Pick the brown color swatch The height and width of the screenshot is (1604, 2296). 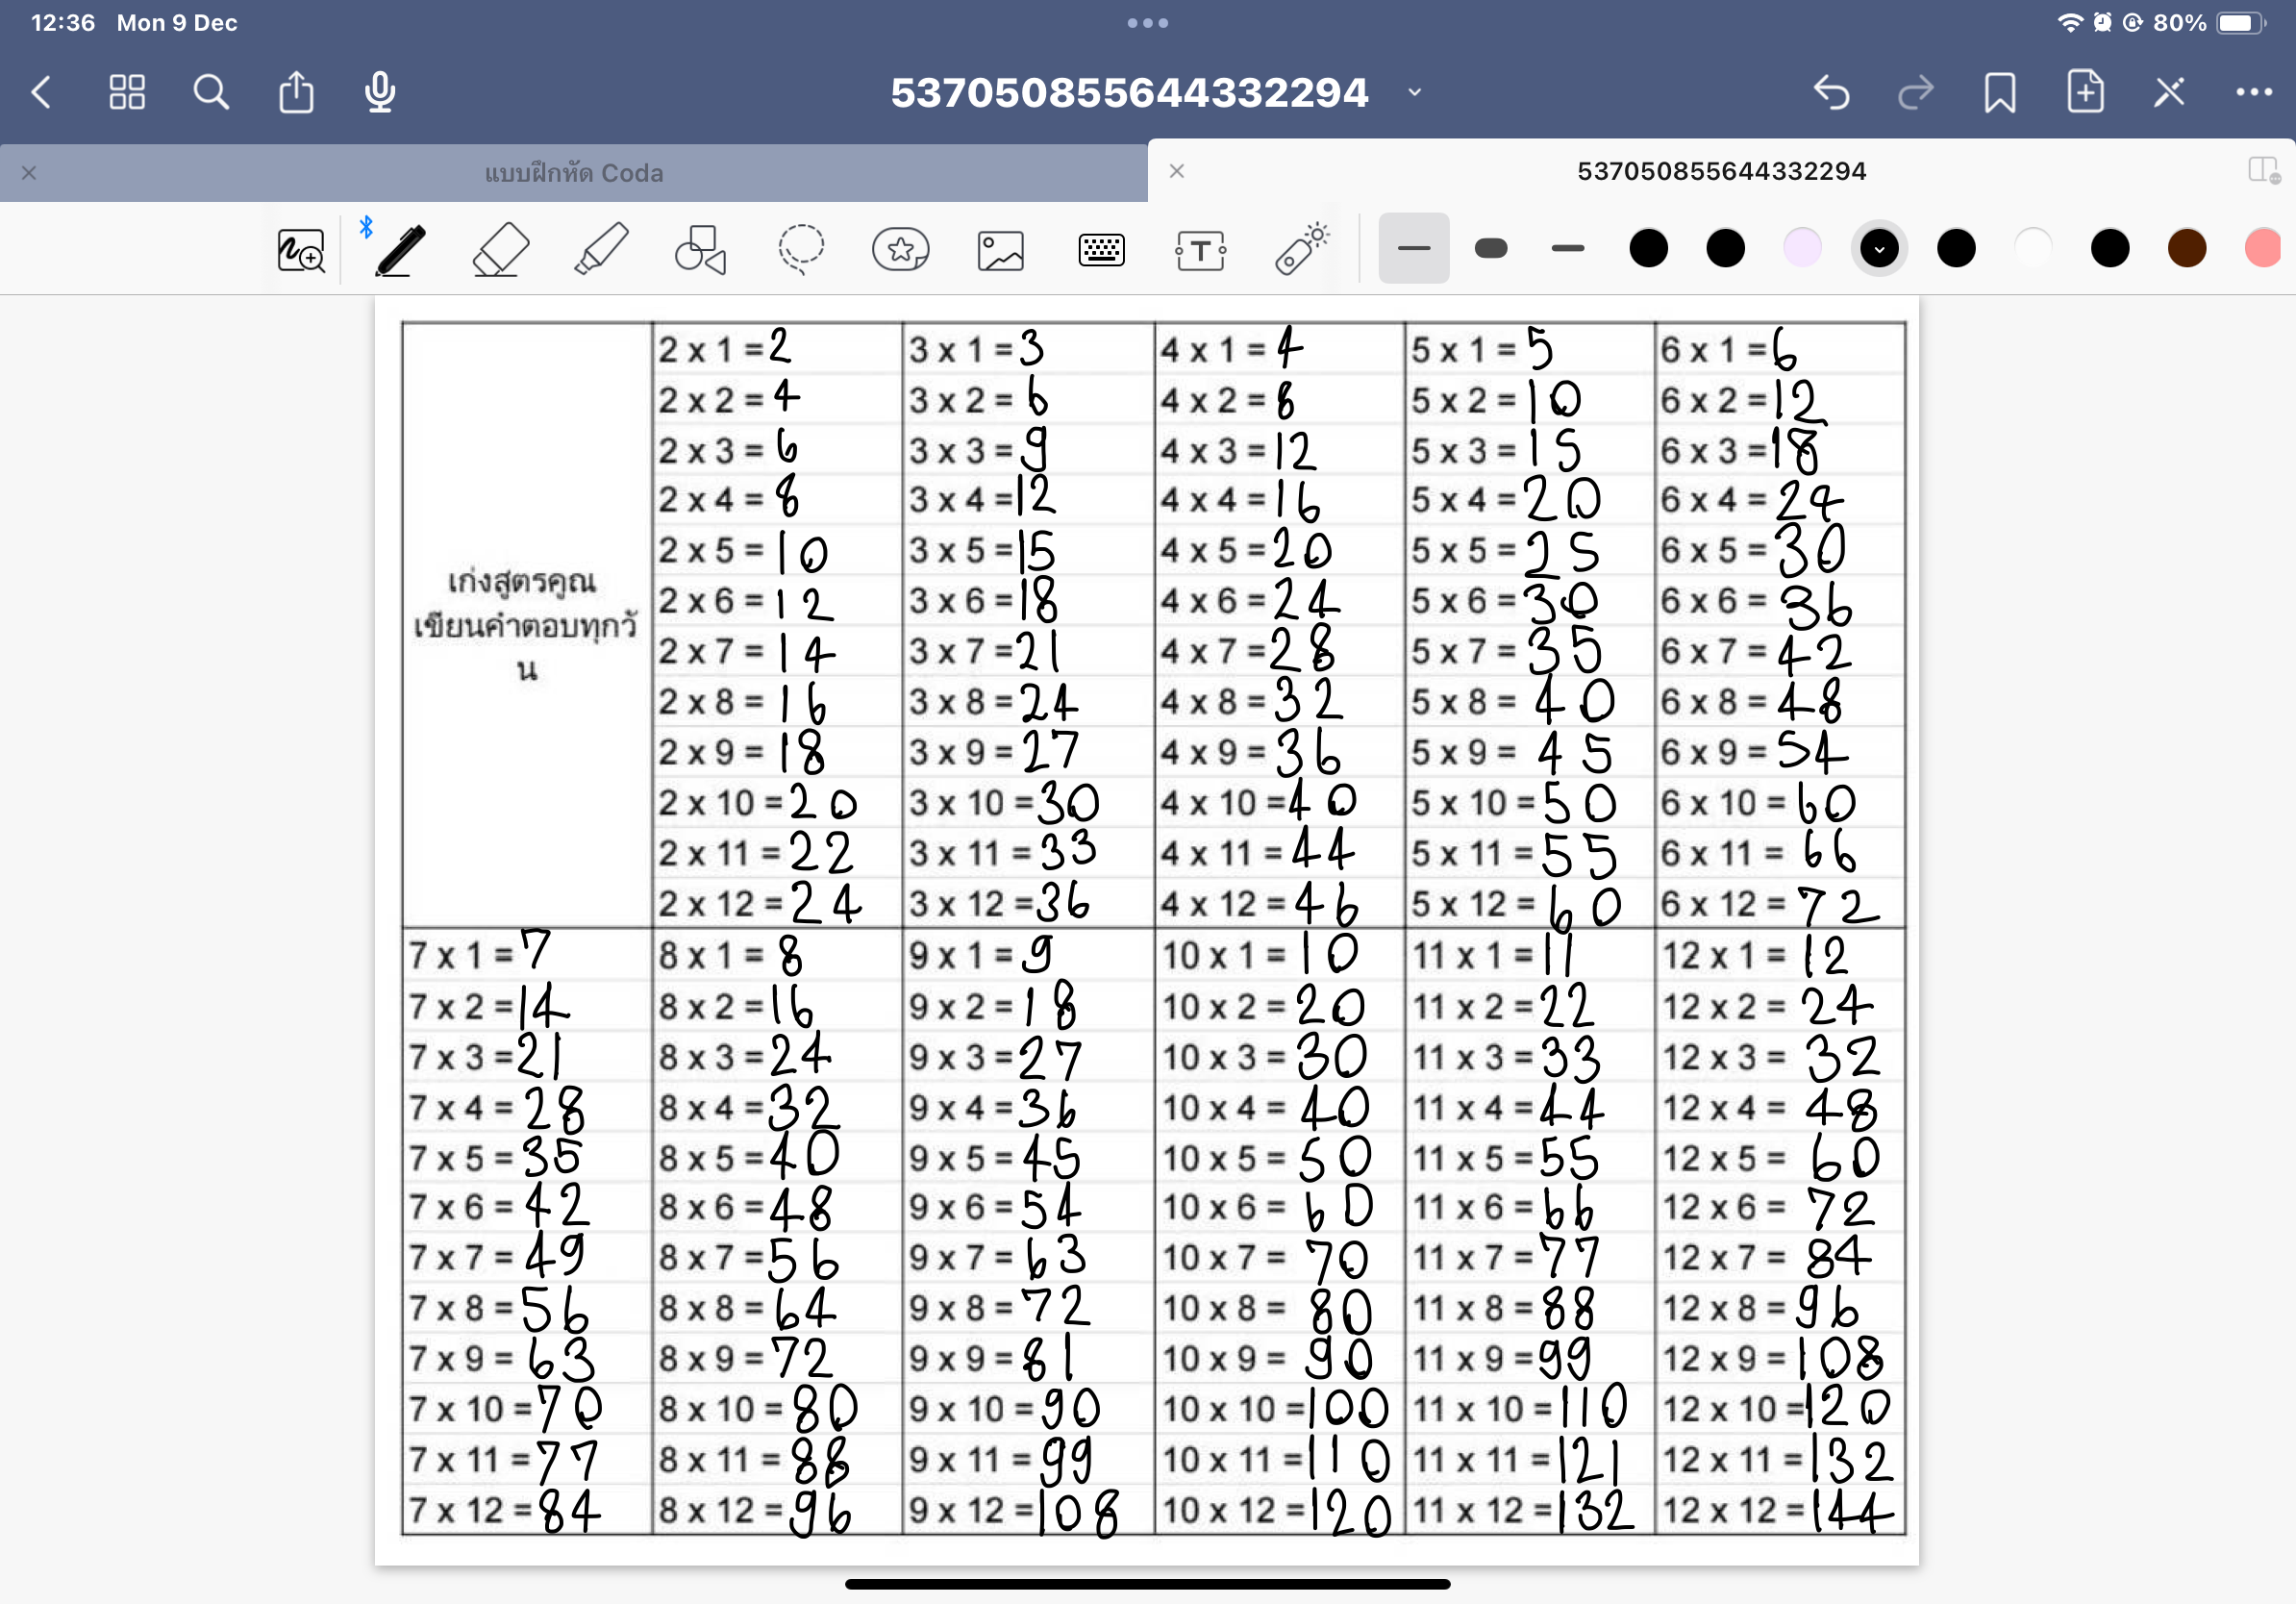coord(2186,248)
